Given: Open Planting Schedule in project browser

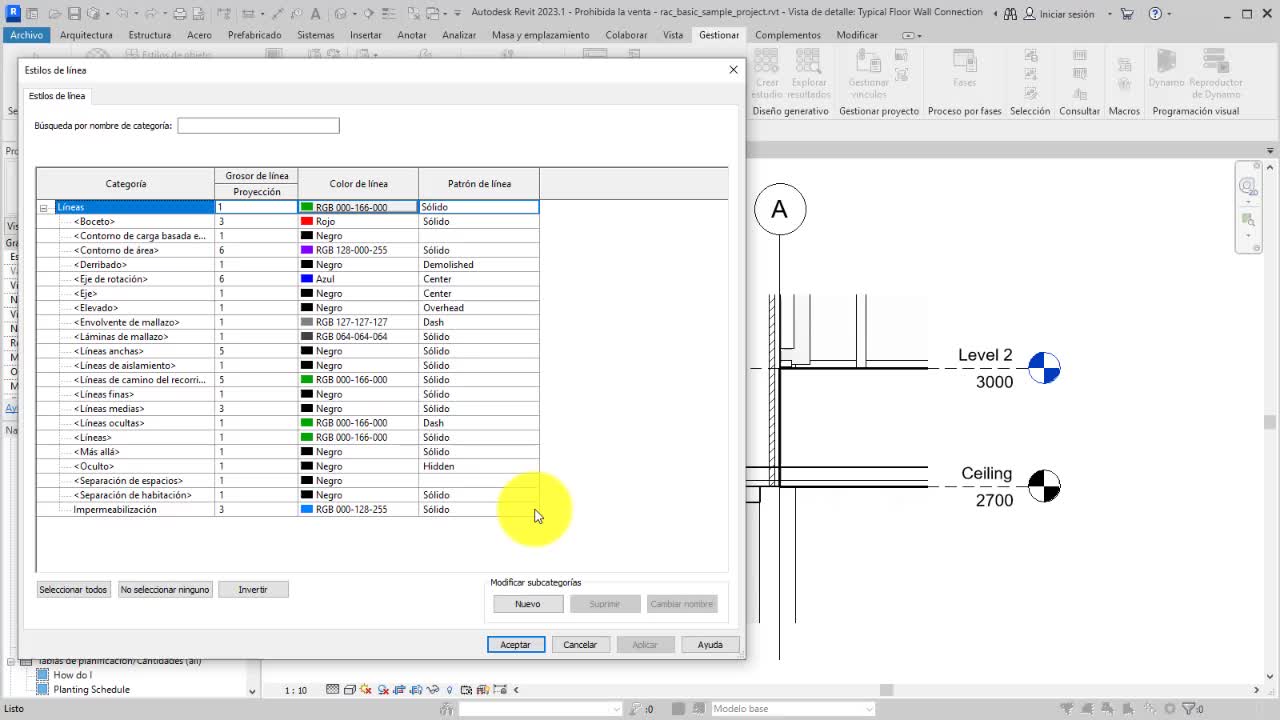Looking at the screenshot, I should click(91, 690).
